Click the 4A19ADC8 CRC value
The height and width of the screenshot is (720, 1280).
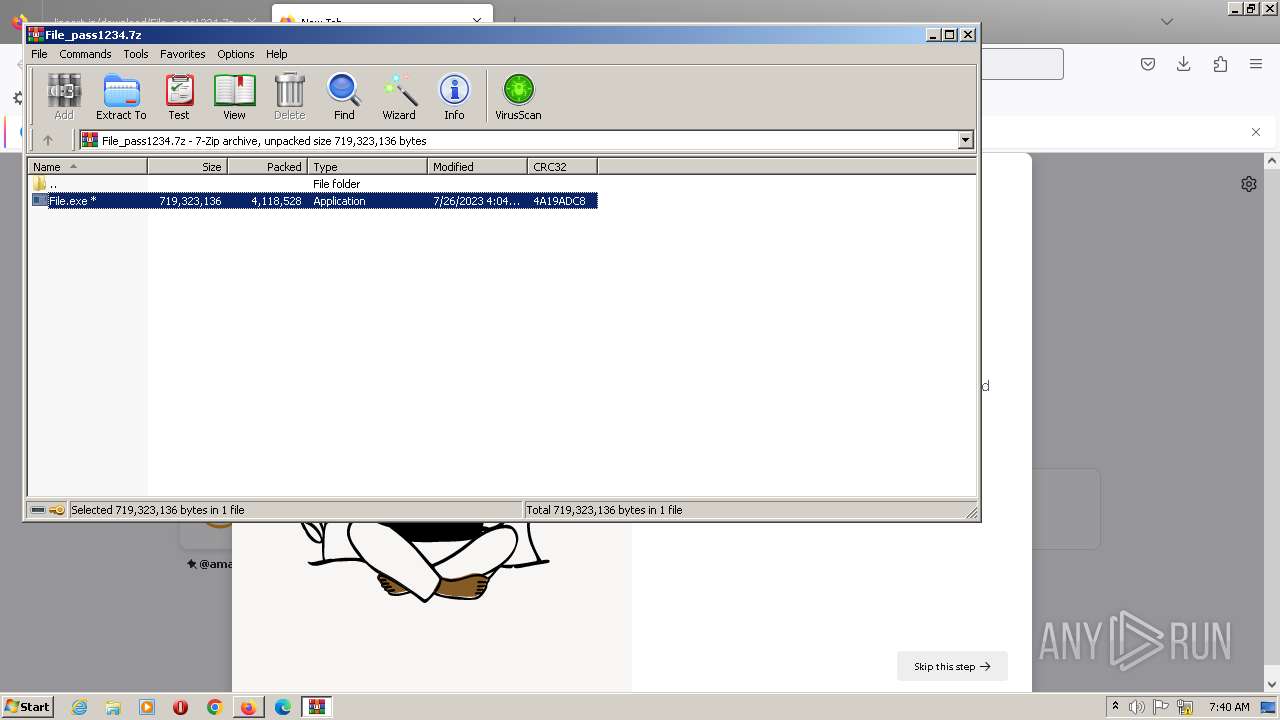(559, 201)
